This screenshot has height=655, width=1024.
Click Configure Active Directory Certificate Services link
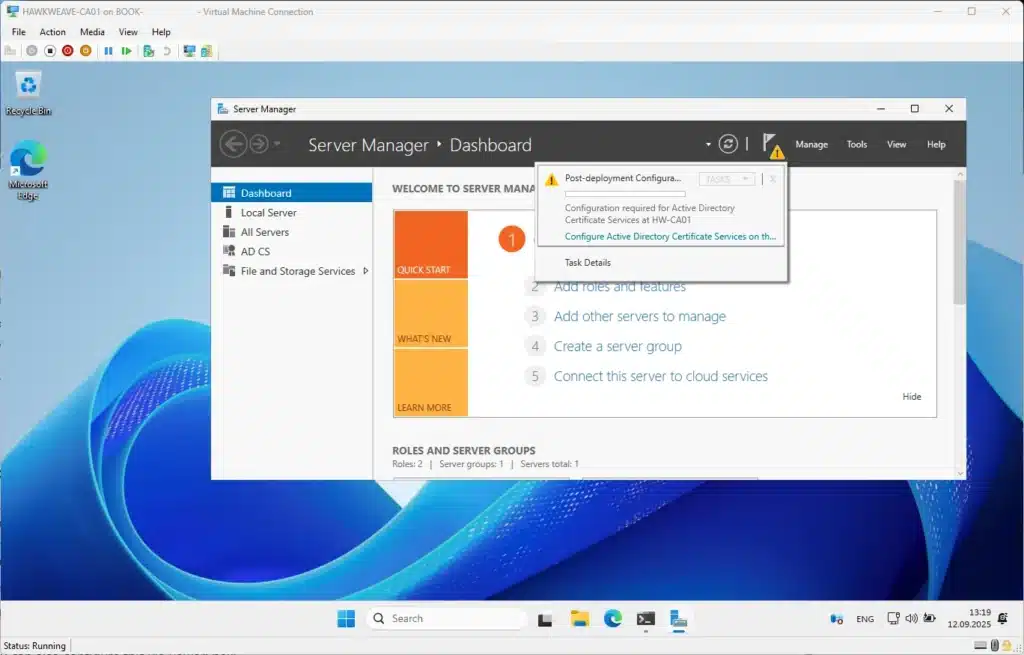670,237
